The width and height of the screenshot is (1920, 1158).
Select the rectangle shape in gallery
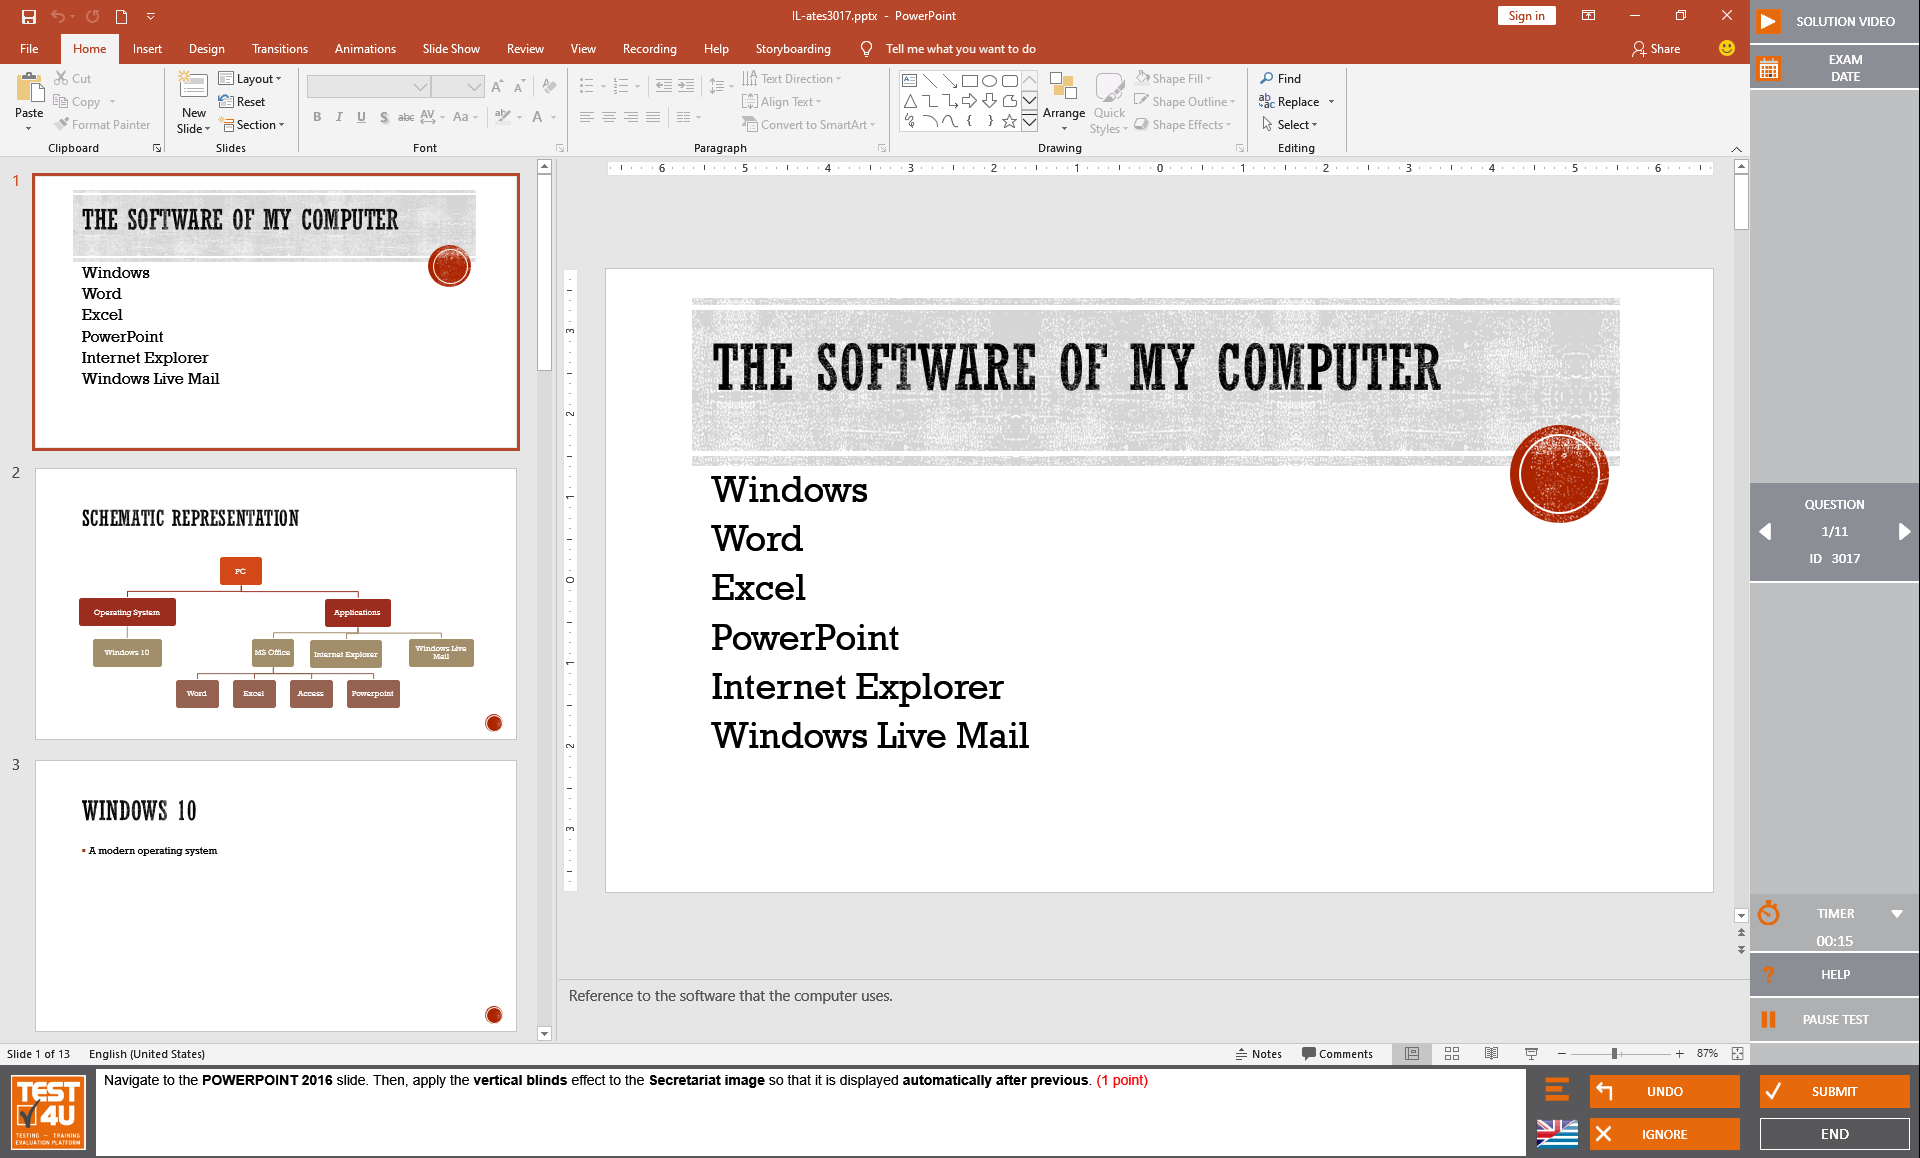pos(969,81)
